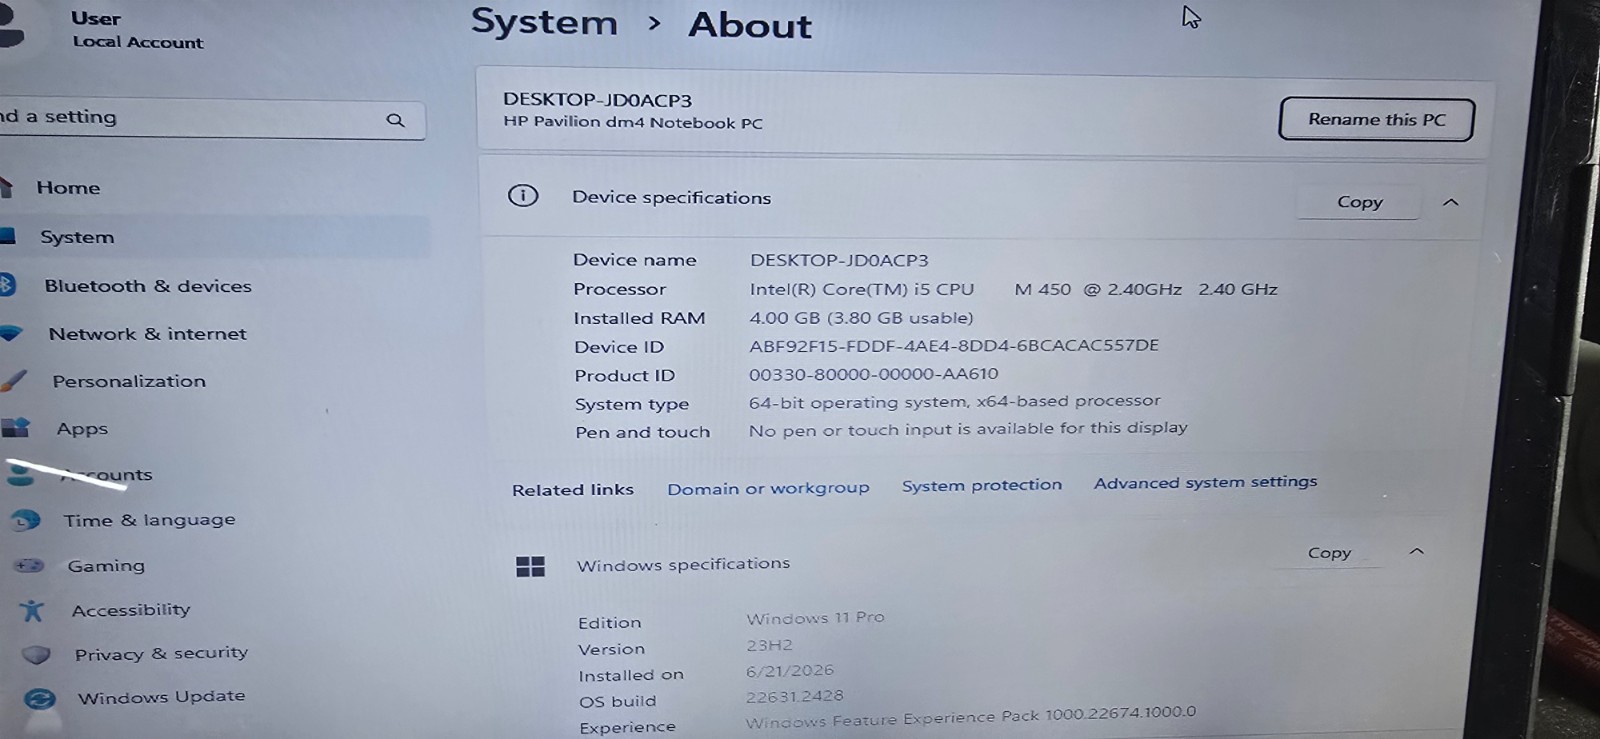This screenshot has width=1600, height=739.
Task: Click the 23H2 version value
Action: (x=769, y=645)
